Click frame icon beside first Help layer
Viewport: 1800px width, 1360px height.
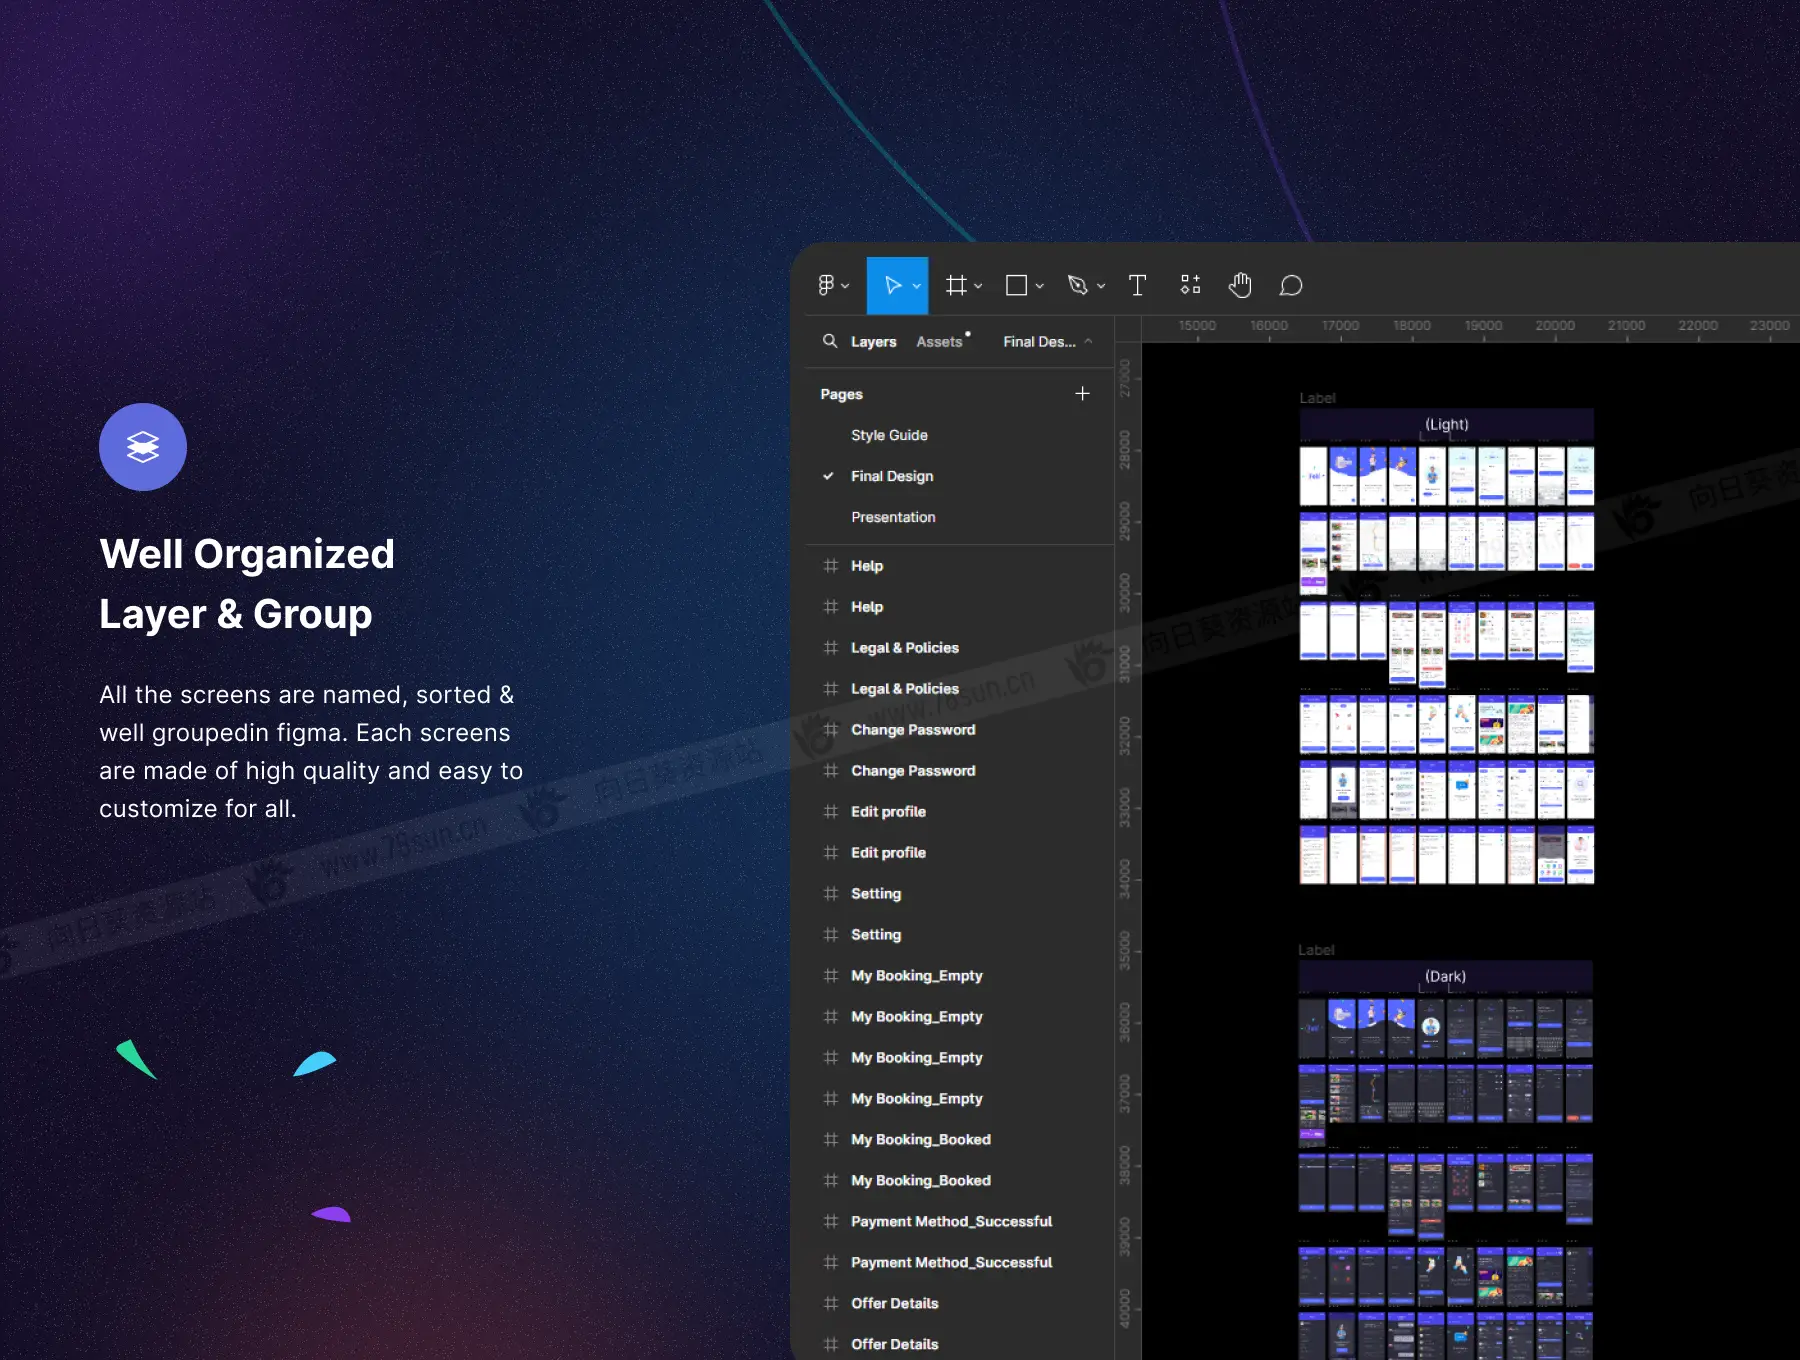coord(830,566)
